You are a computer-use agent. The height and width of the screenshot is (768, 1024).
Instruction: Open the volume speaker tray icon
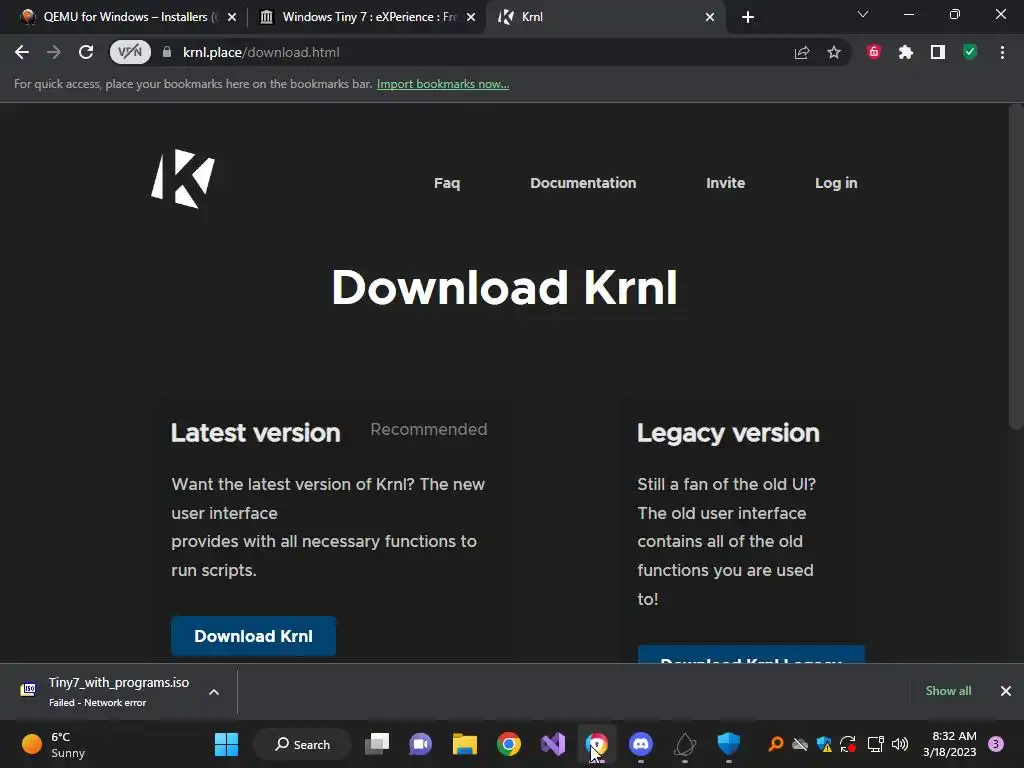900,744
